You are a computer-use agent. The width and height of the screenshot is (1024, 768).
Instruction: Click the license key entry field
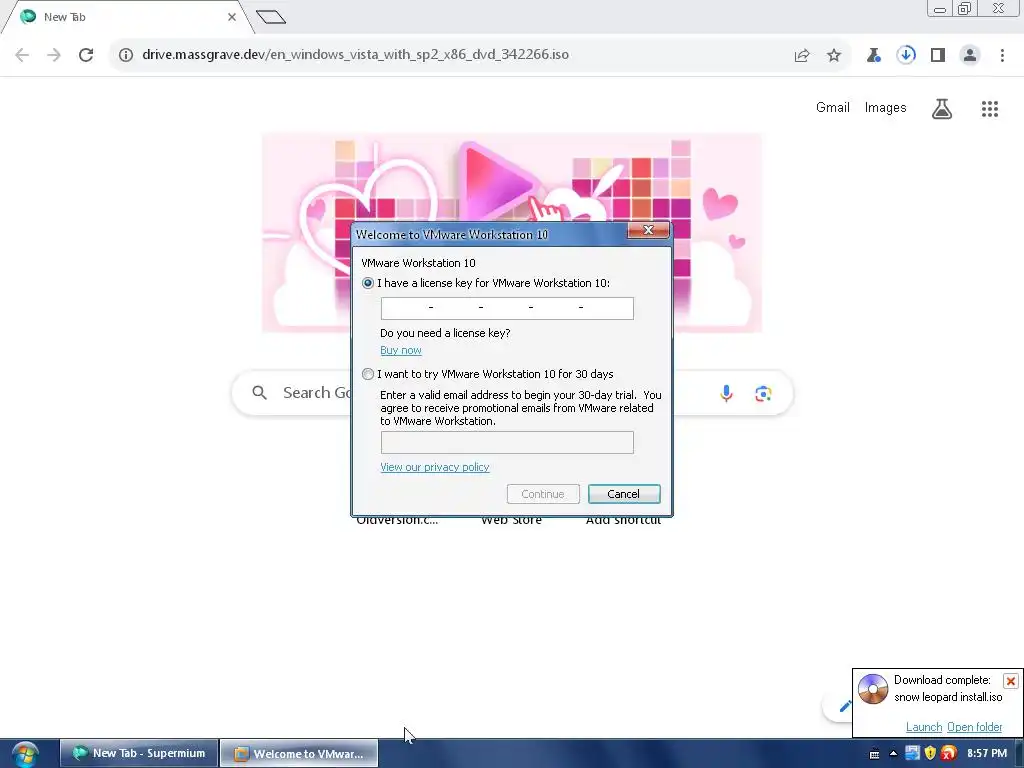coord(507,308)
